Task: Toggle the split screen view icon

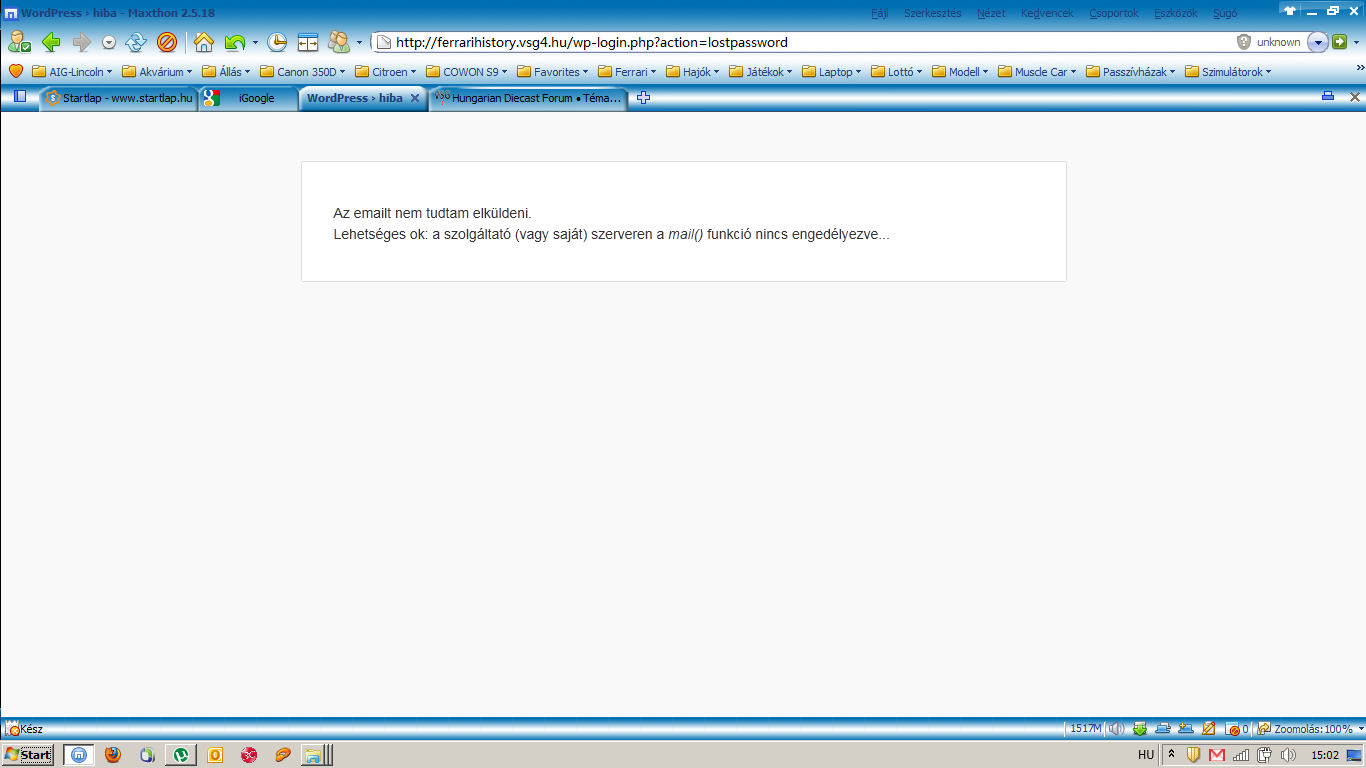Action: coord(308,42)
